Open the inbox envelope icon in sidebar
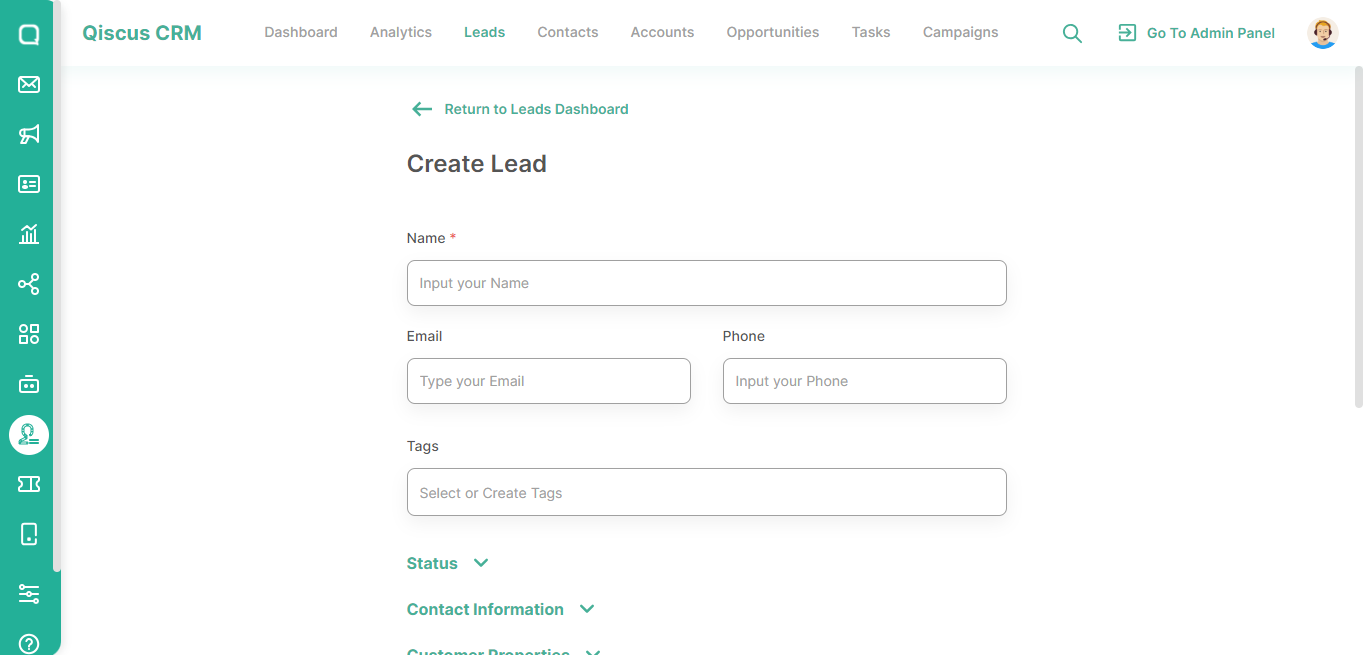 tap(29, 84)
